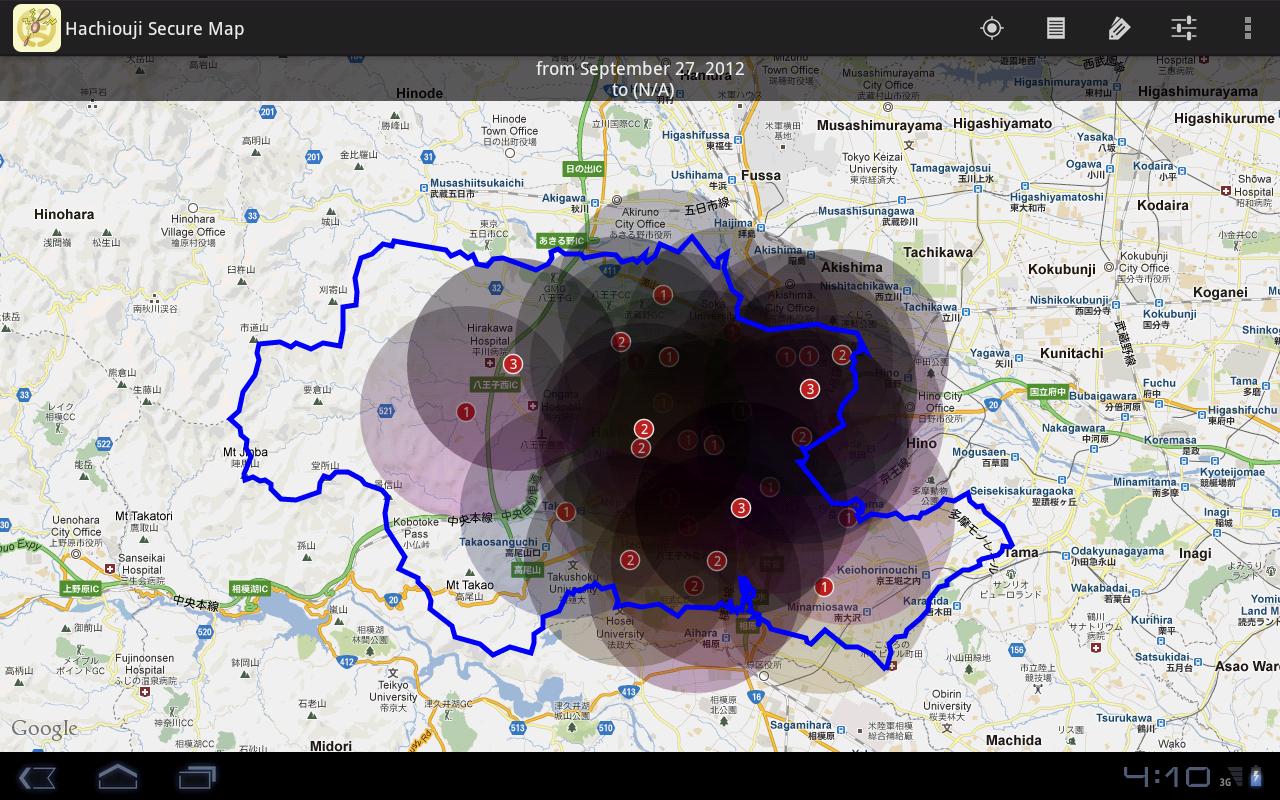Tap the 'Fussa' map label
The image size is (1280, 800).
761,175
